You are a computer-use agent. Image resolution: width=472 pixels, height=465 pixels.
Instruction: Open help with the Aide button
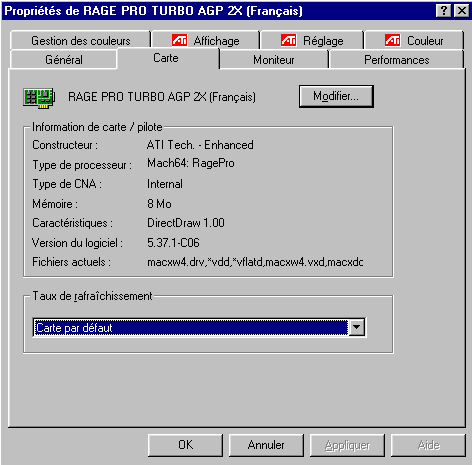[428, 445]
